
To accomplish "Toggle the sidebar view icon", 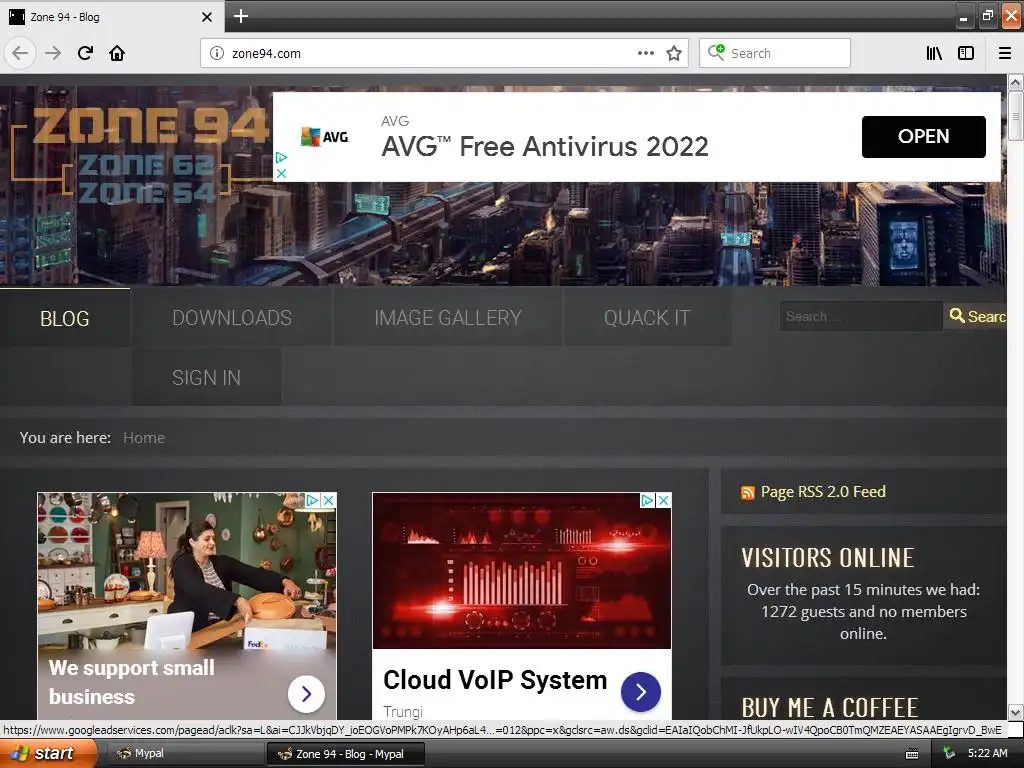I will (966, 53).
